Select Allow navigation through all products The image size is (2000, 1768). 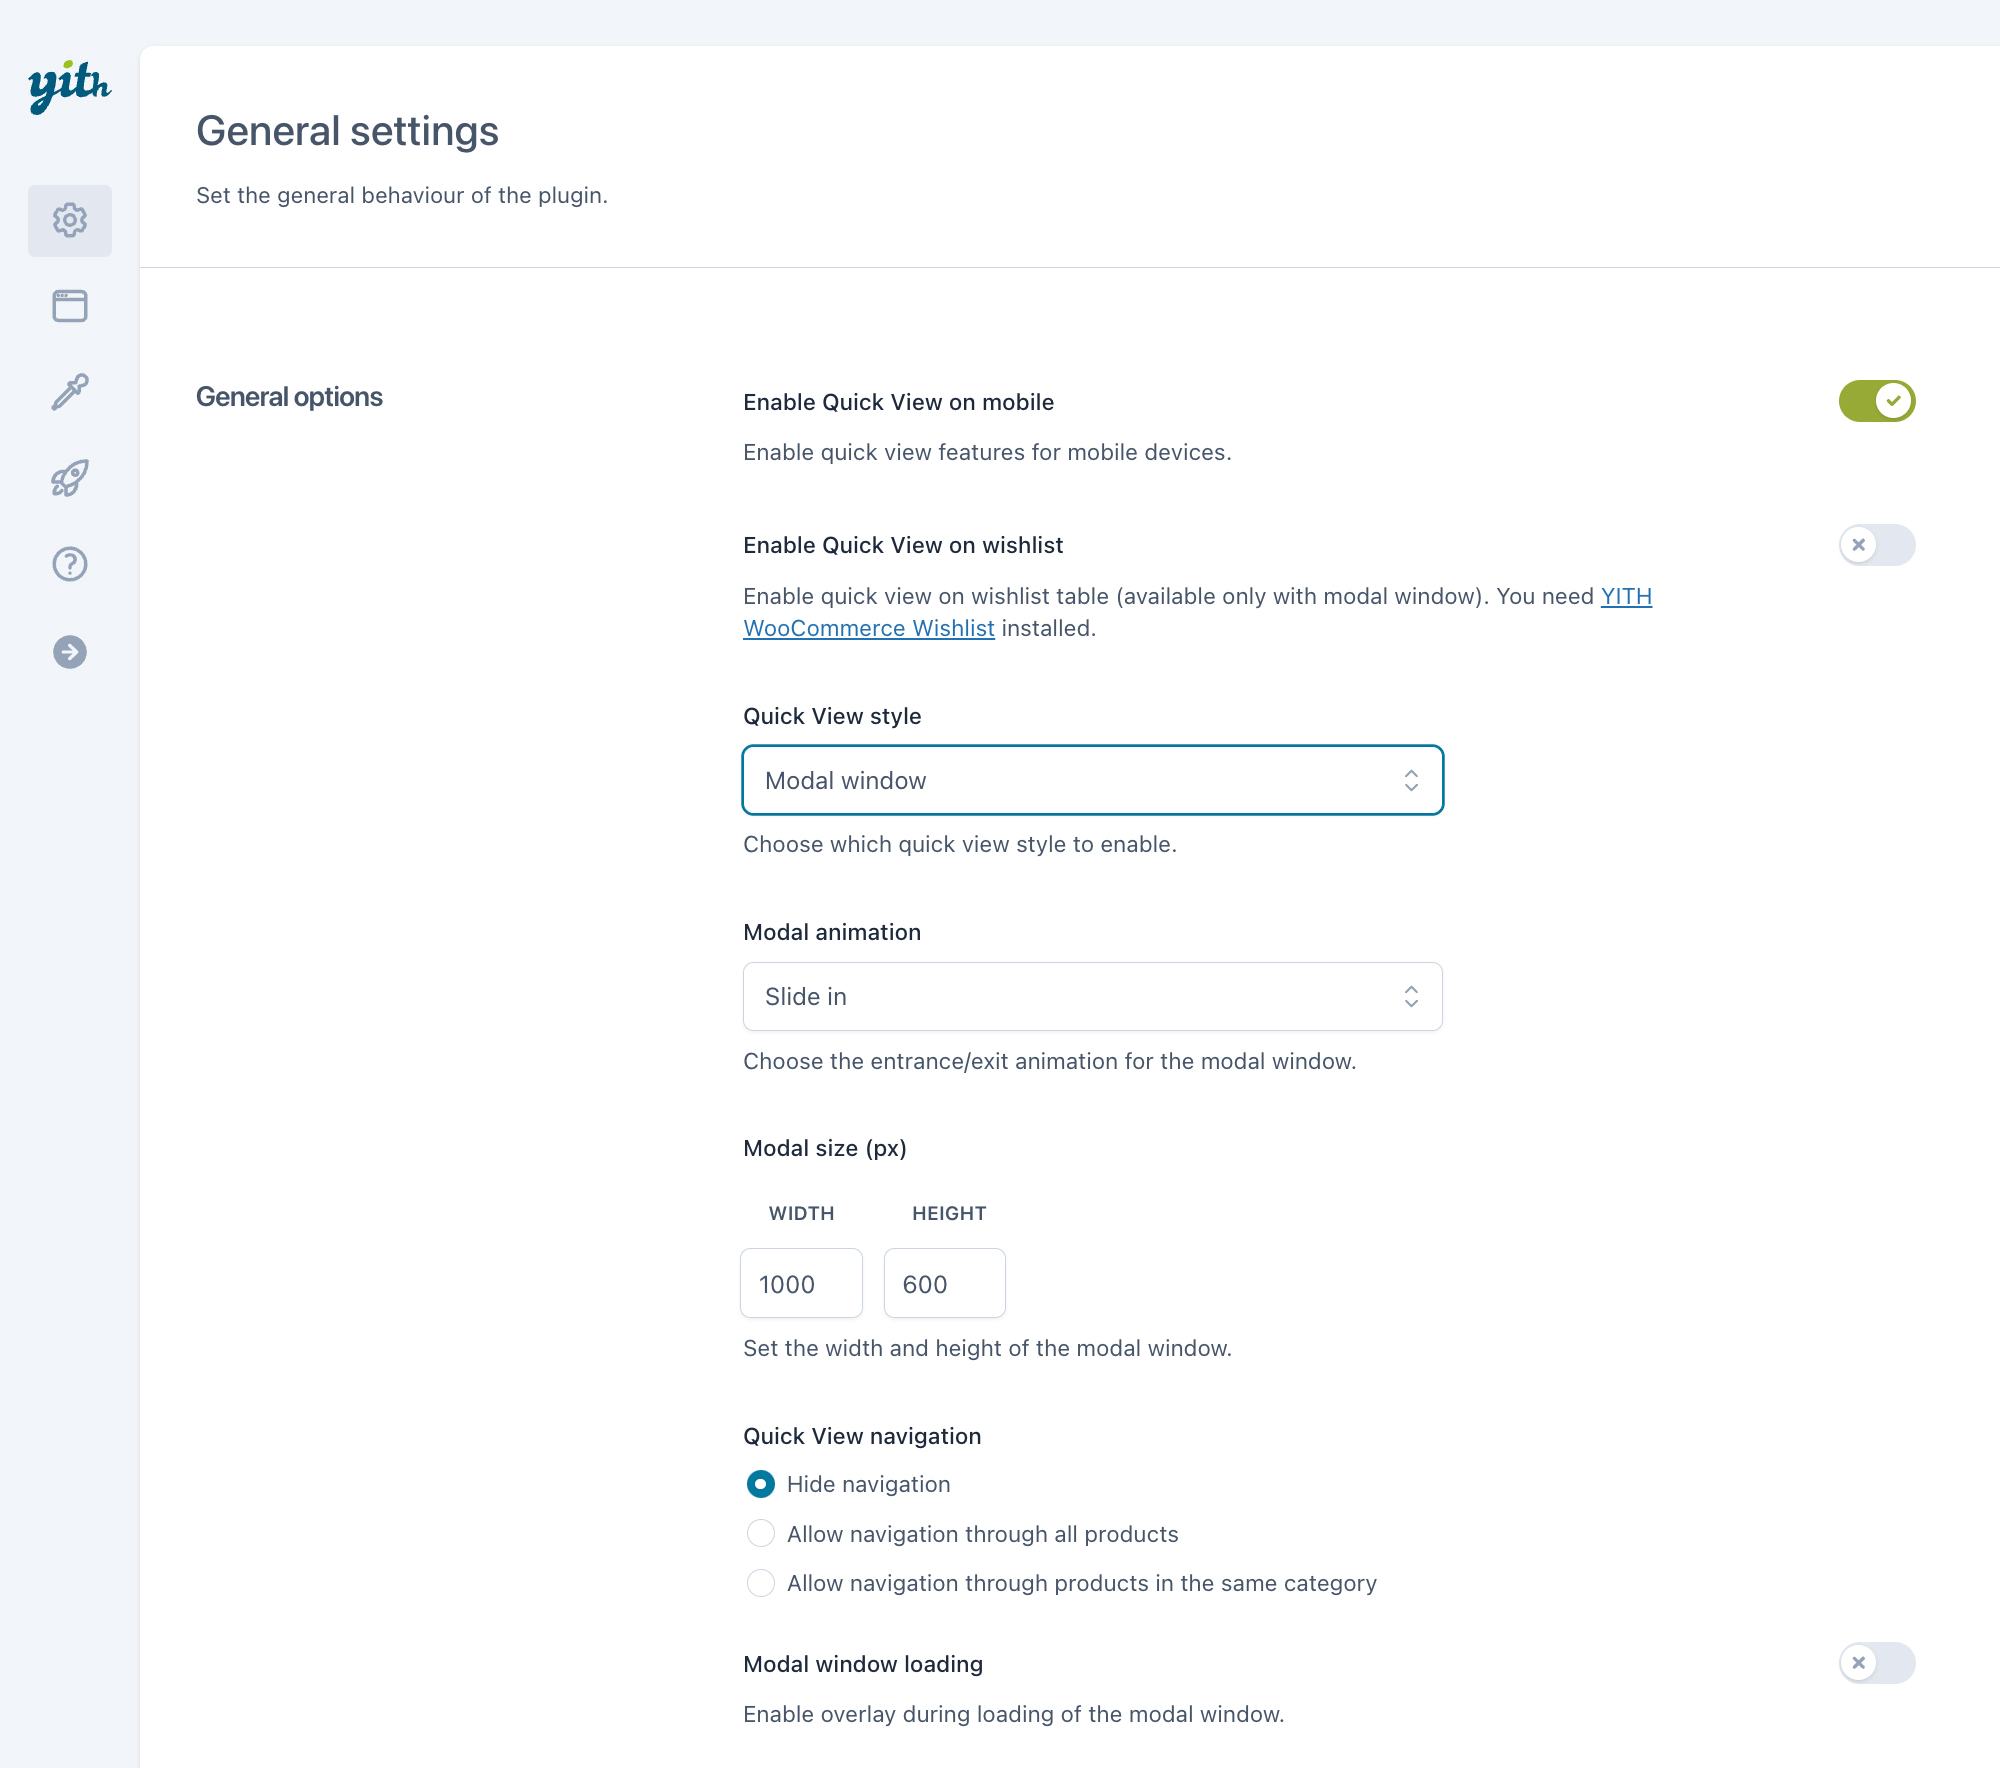pyautogui.click(x=761, y=1533)
